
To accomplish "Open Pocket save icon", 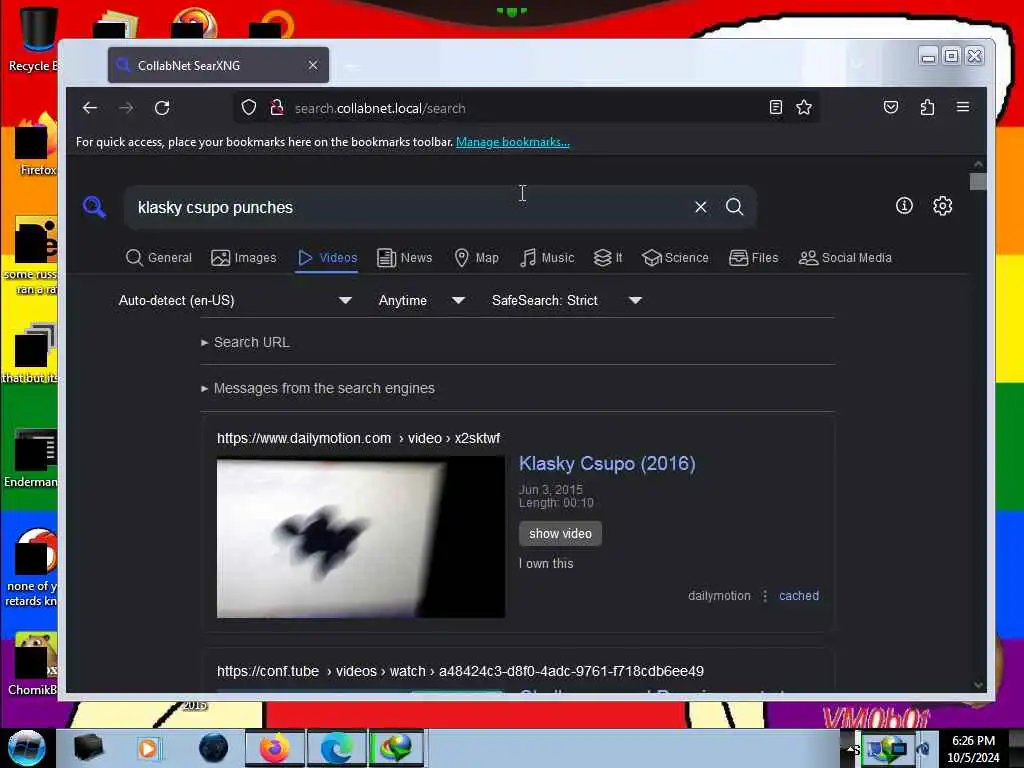I will click(891, 107).
